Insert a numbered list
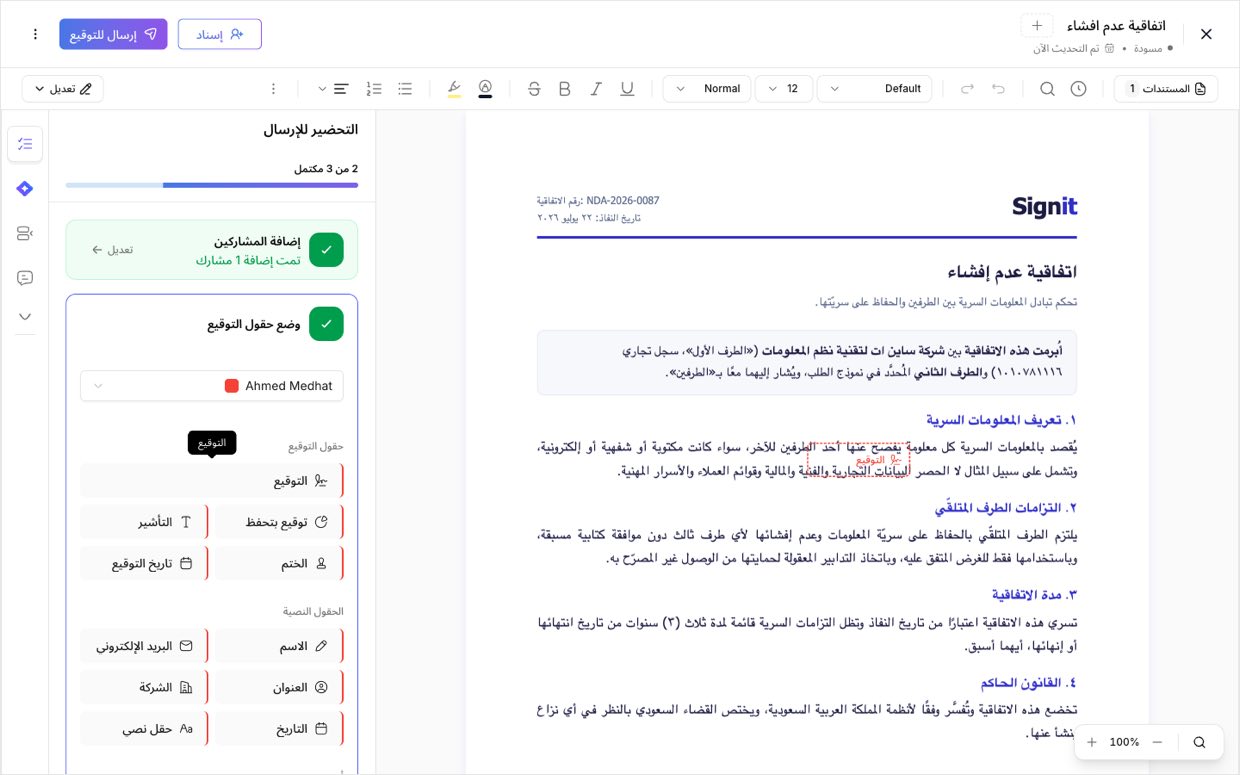1240x775 pixels. tap(374, 88)
